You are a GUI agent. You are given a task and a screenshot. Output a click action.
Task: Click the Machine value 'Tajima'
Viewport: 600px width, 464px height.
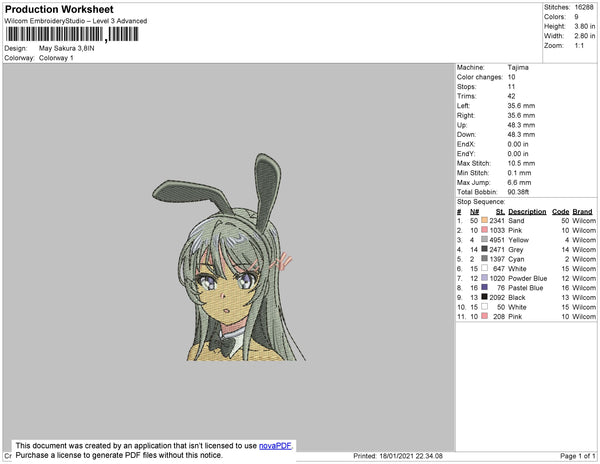pos(518,67)
